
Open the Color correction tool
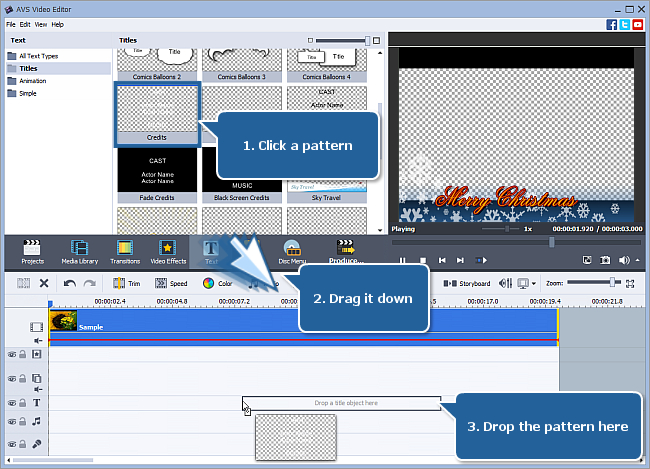point(218,283)
